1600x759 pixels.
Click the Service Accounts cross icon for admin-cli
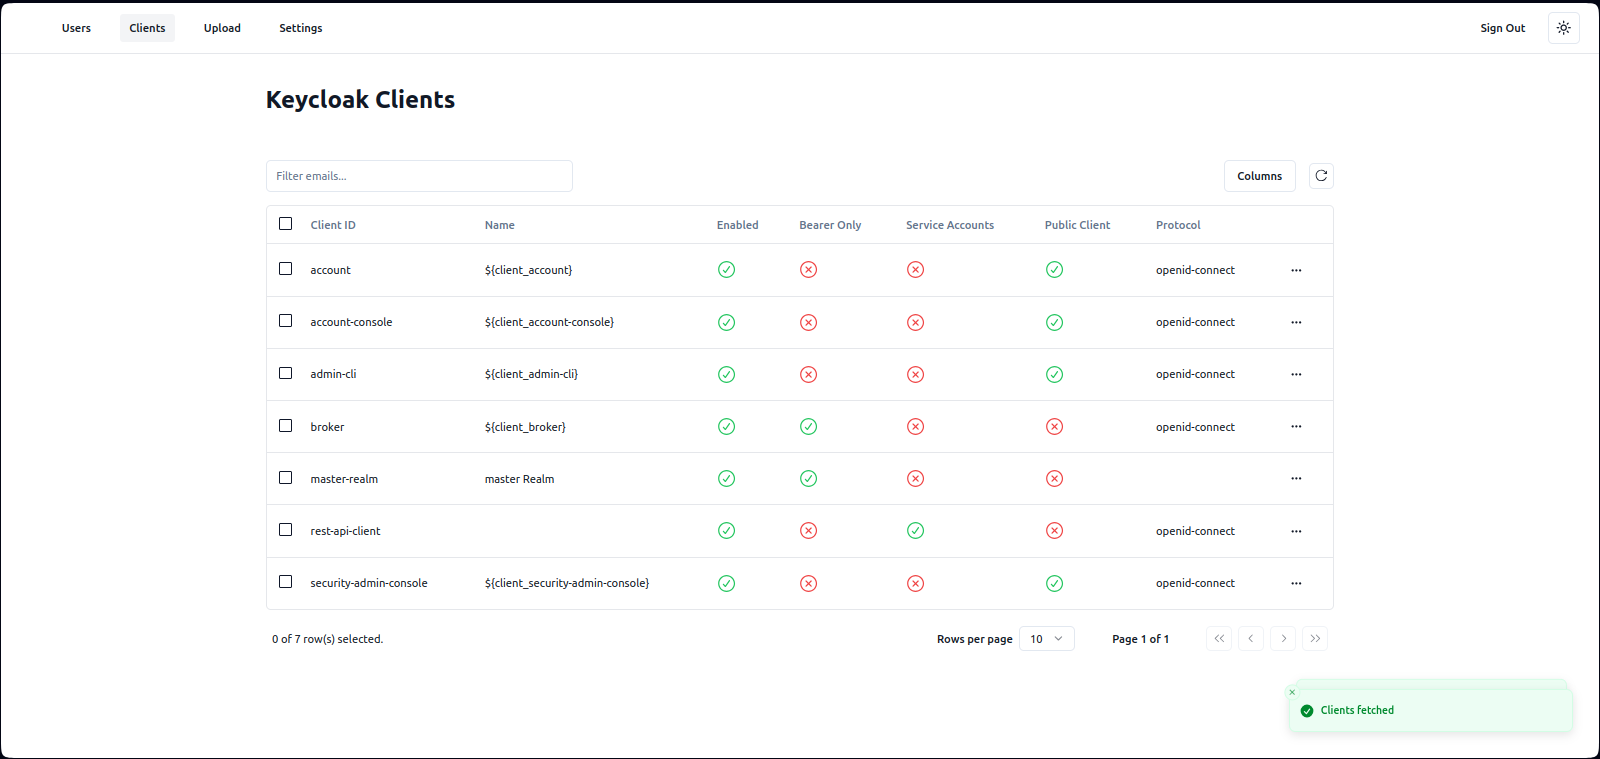[x=916, y=374]
